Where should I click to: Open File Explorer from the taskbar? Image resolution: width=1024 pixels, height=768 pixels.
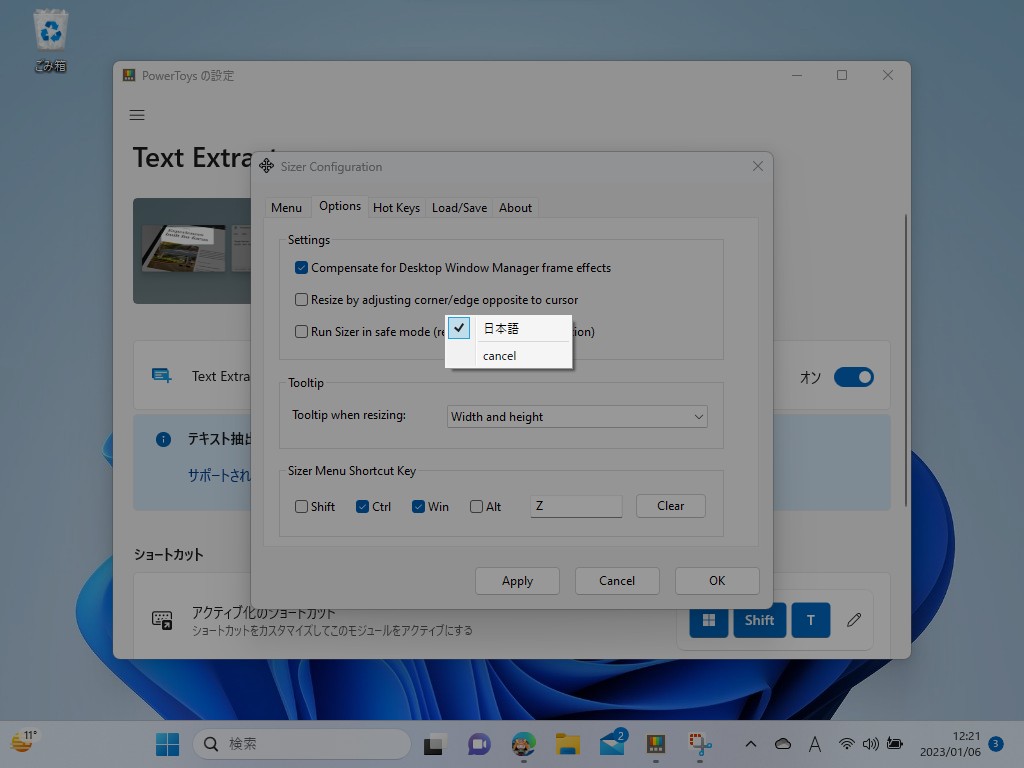pyautogui.click(x=568, y=744)
